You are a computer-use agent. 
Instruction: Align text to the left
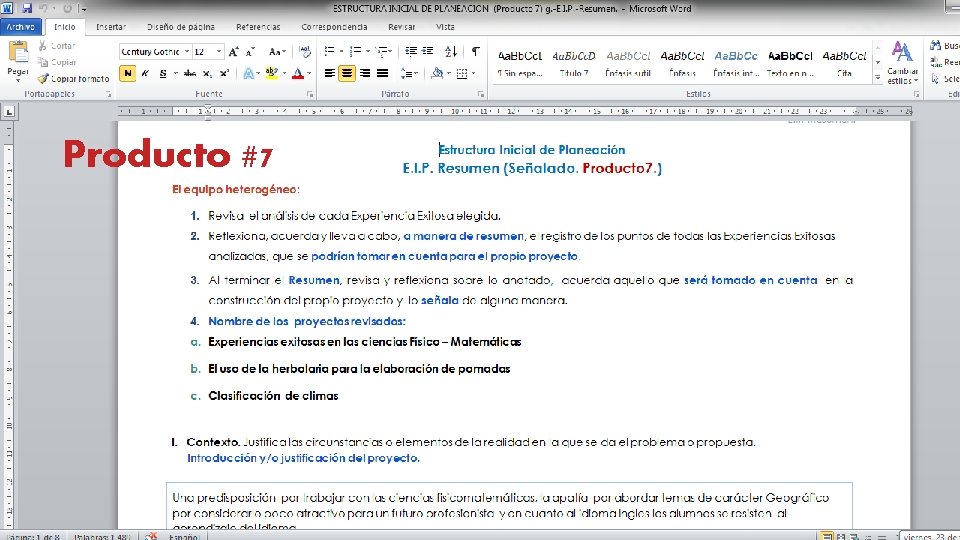[x=329, y=73]
